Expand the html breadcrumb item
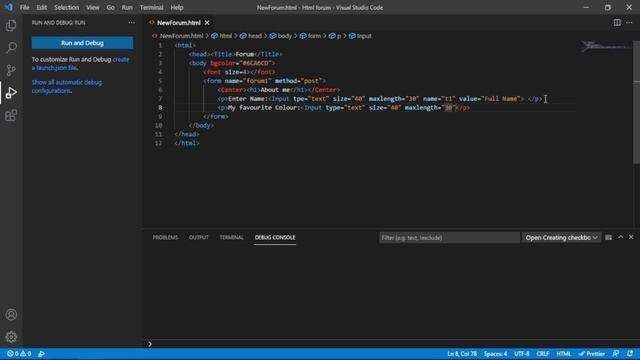Screen dimensions: 640x360 click(222, 36)
